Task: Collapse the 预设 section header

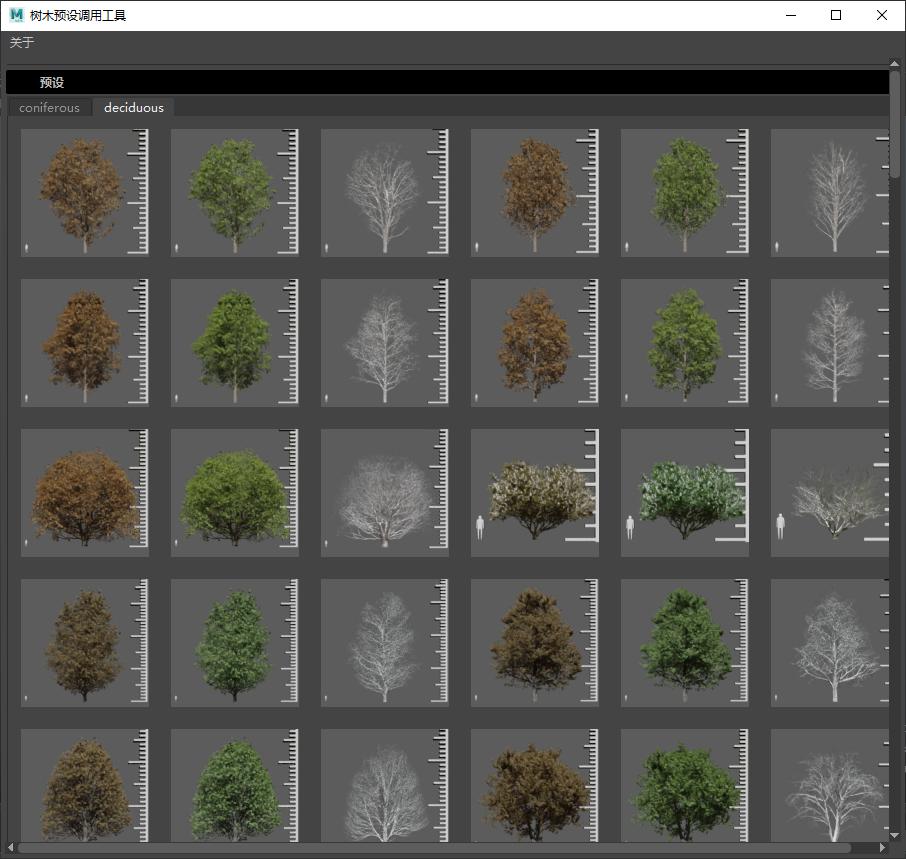Action: point(51,83)
